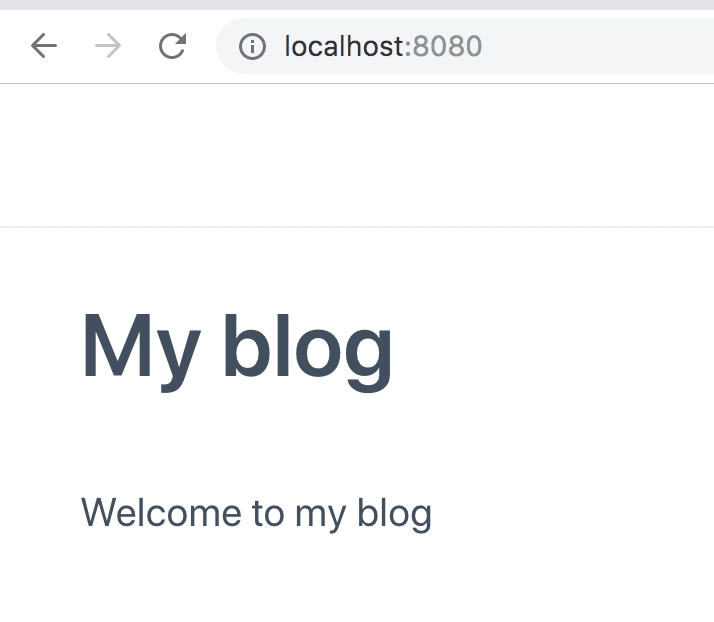Click the word My in the heading
This screenshot has height=622, width=714.
(141, 351)
